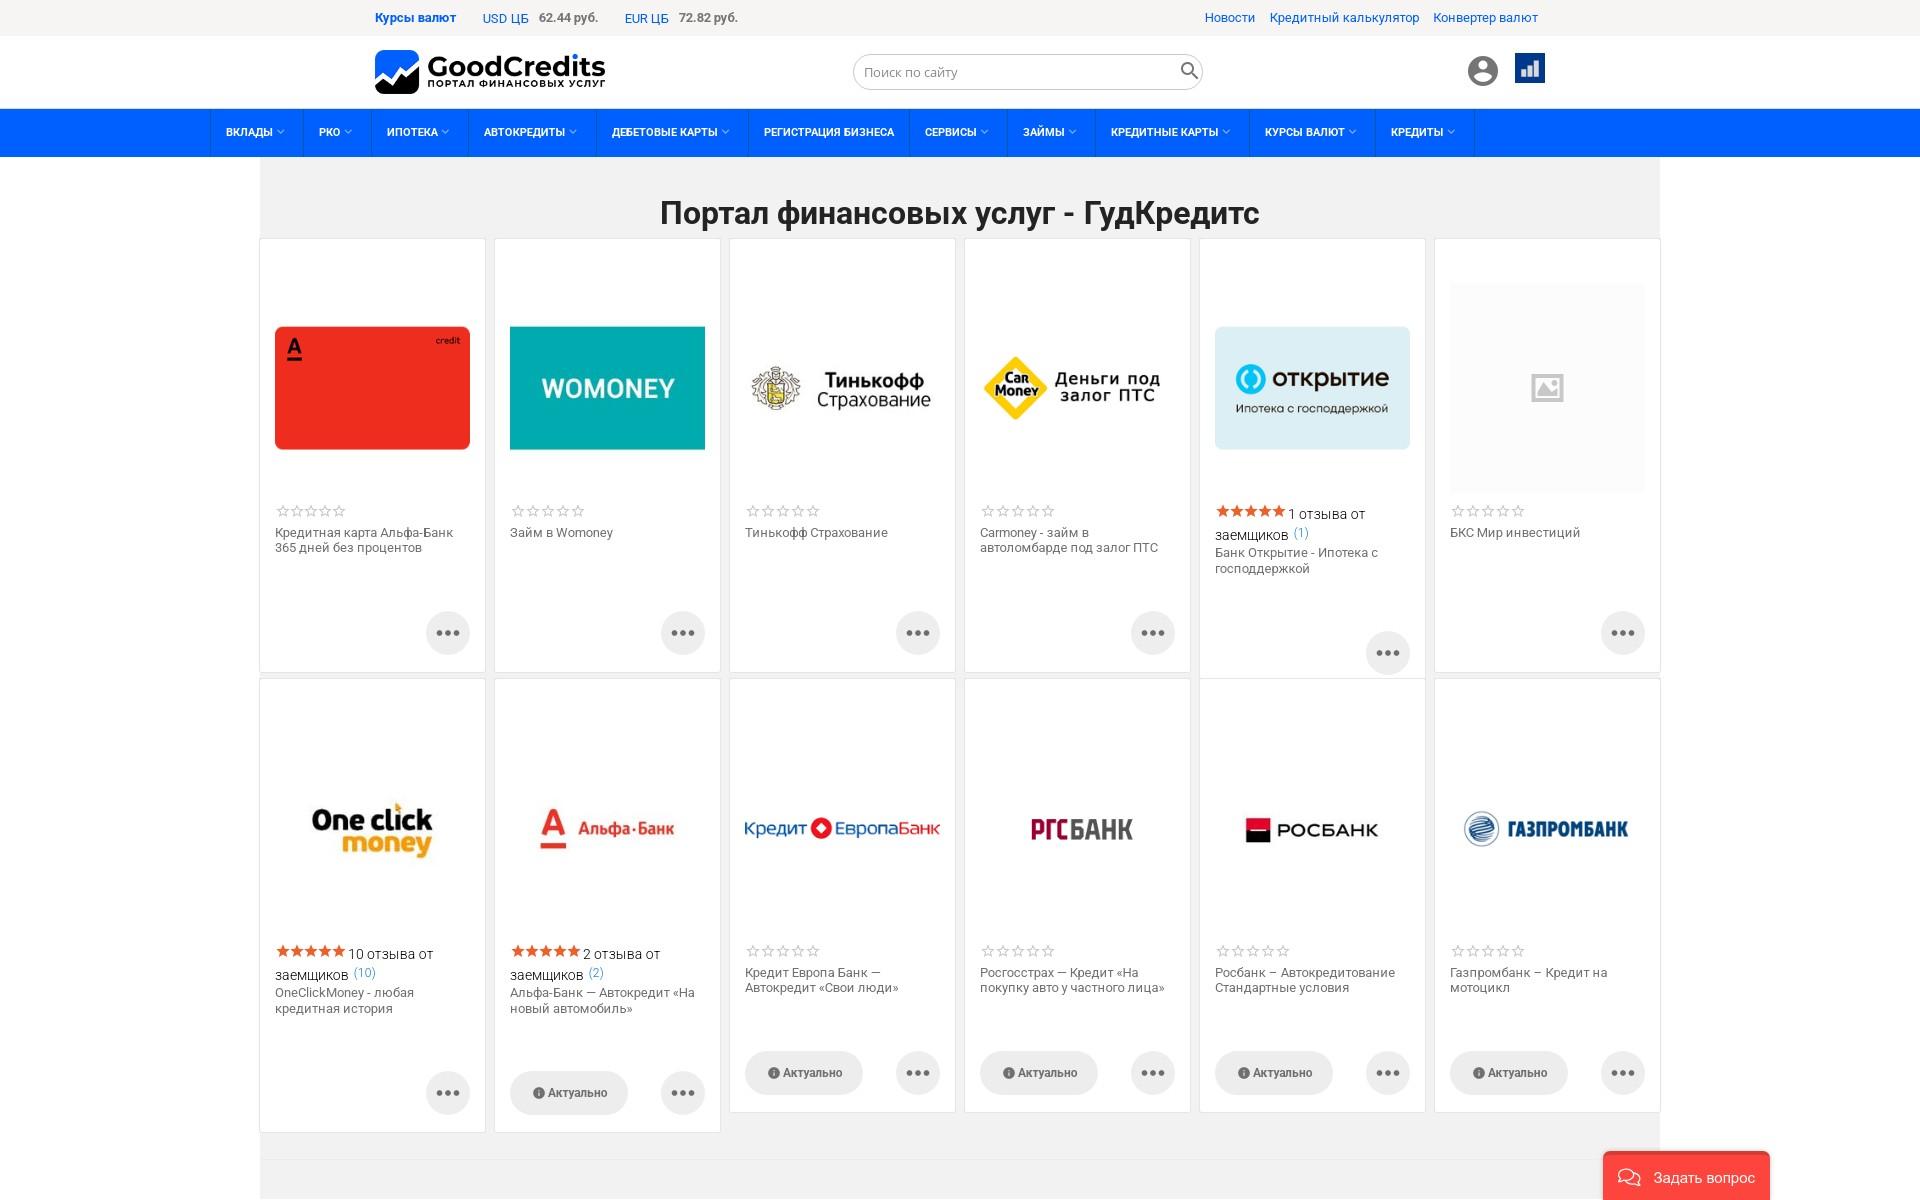Open the Новости link
1920x1200 pixels.
tap(1229, 18)
